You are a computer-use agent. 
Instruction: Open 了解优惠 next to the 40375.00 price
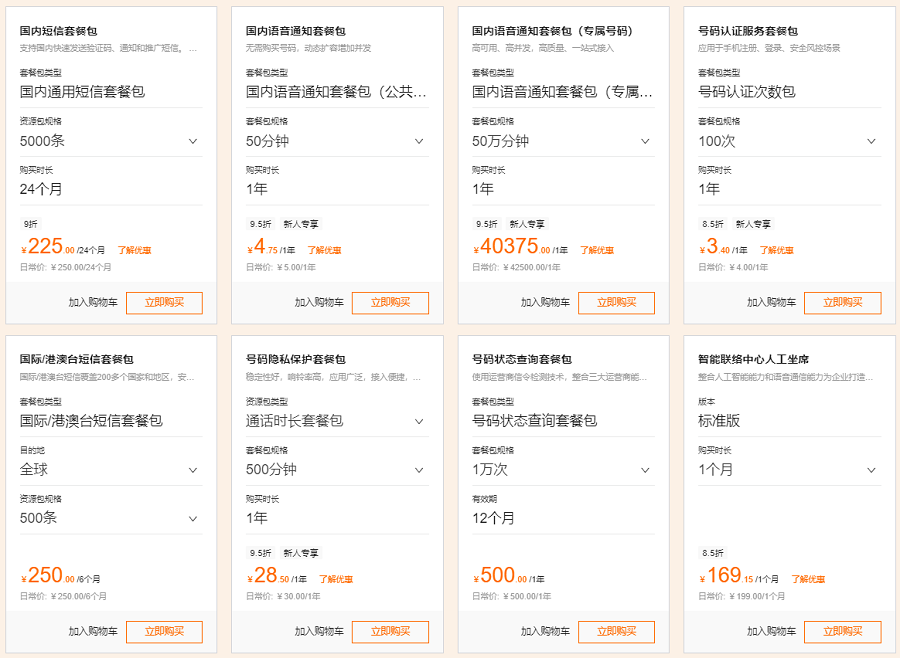click(x=597, y=250)
